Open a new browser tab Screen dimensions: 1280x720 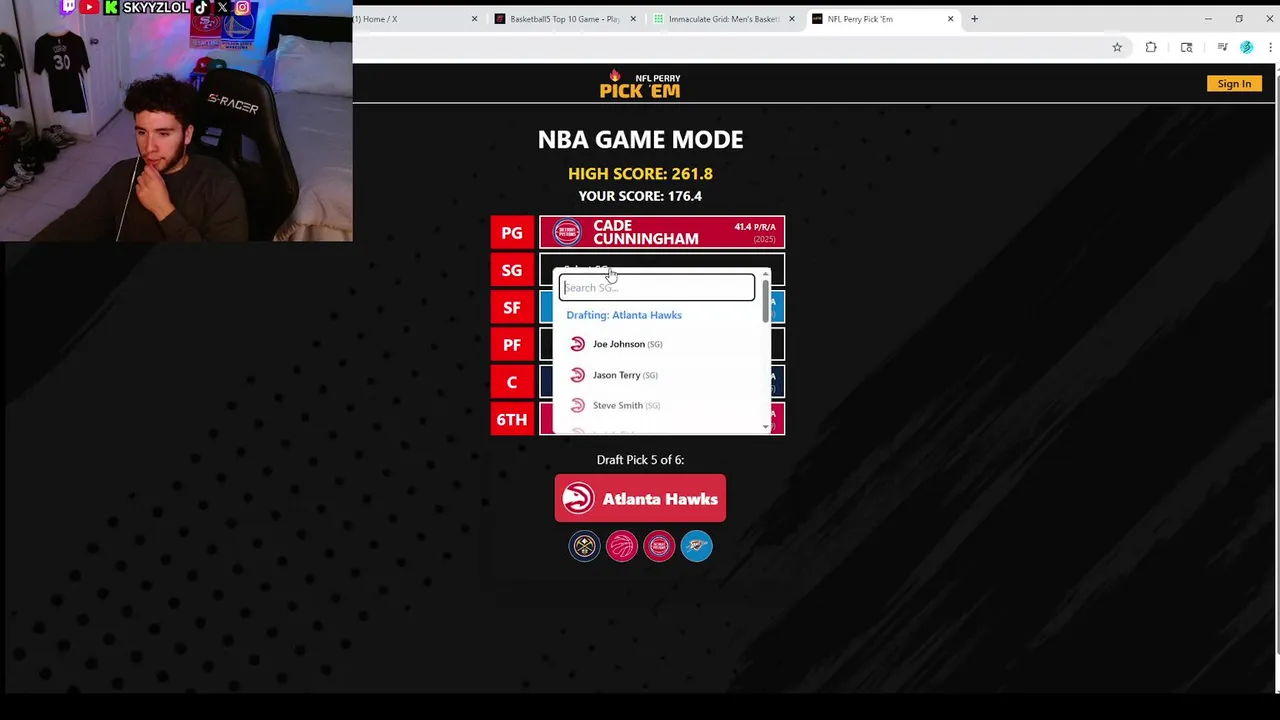[974, 19]
